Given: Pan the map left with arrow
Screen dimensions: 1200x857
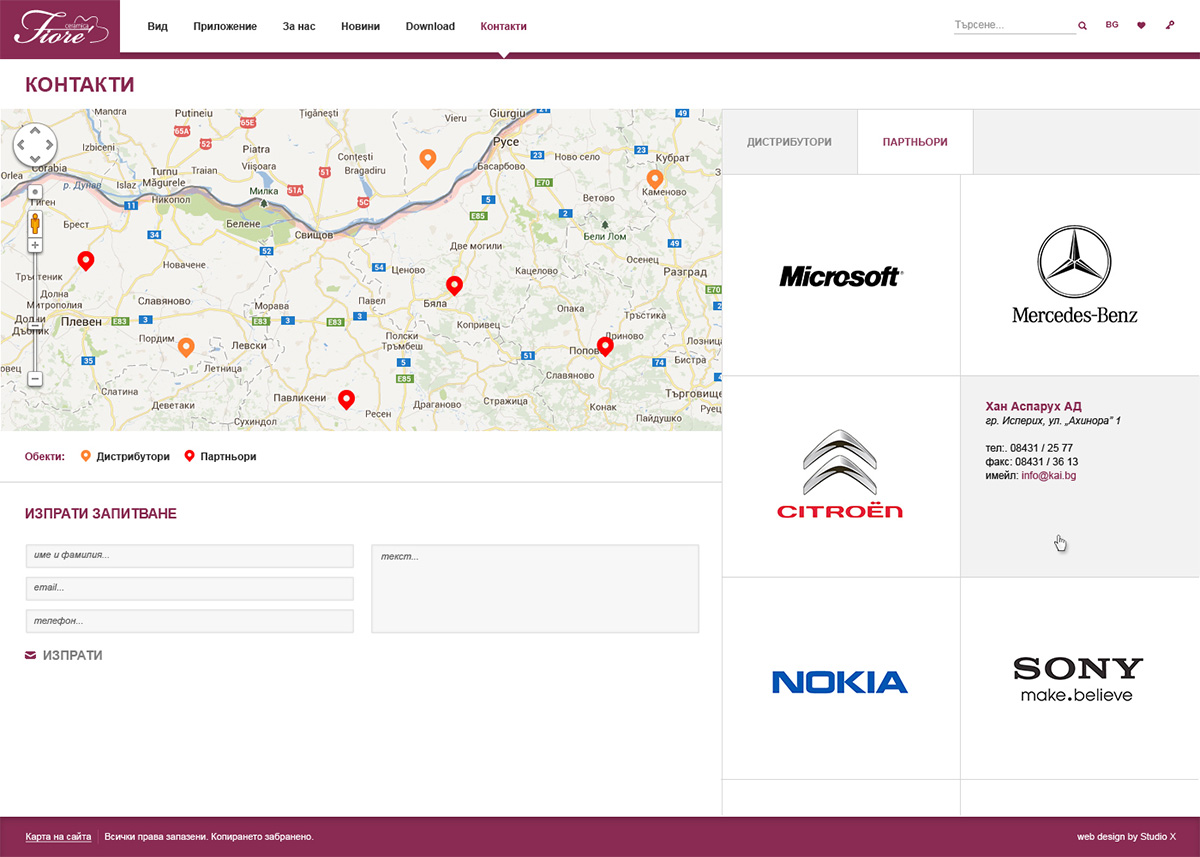Looking at the screenshot, I should 21,144.
